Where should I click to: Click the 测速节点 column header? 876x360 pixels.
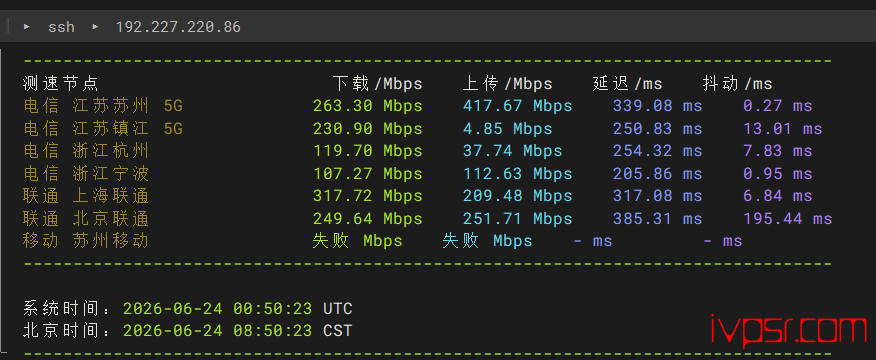61,84
